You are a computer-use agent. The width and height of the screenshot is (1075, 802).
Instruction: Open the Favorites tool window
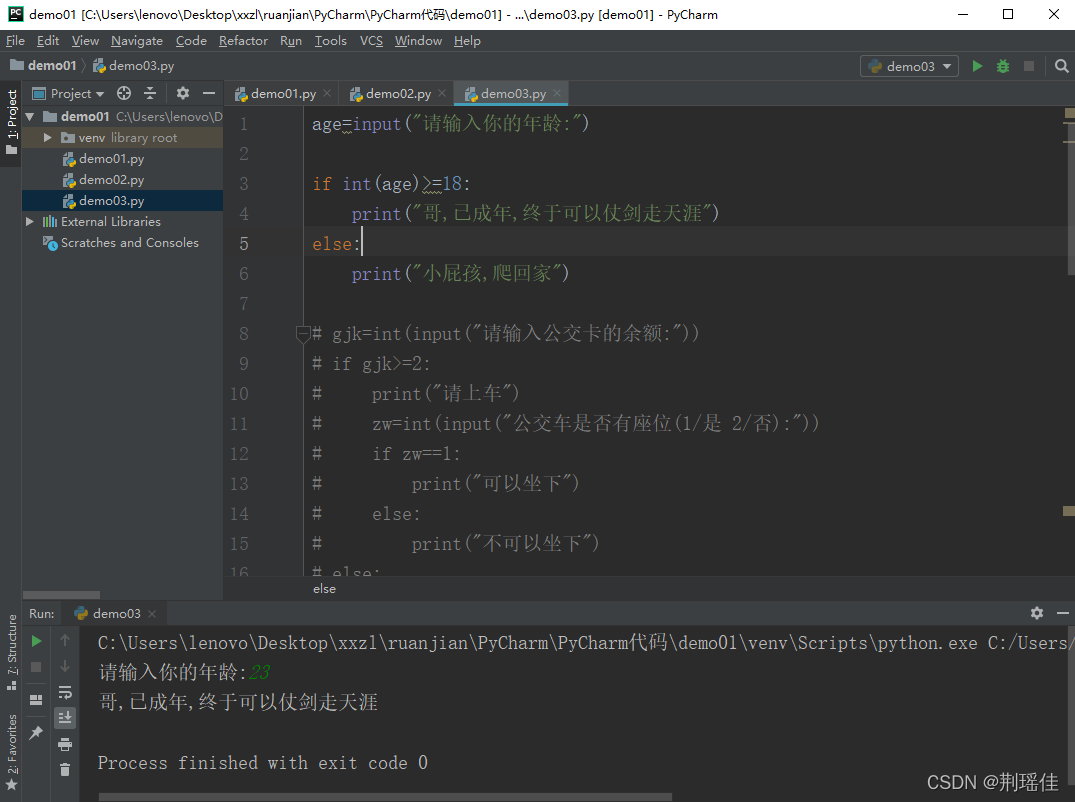tap(11, 742)
